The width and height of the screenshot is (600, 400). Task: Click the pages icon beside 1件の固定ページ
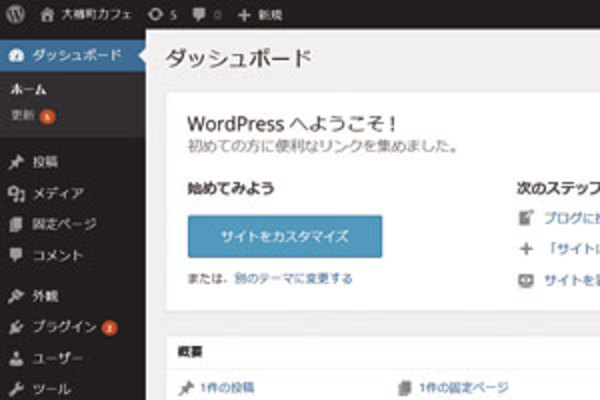coord(404,388)
